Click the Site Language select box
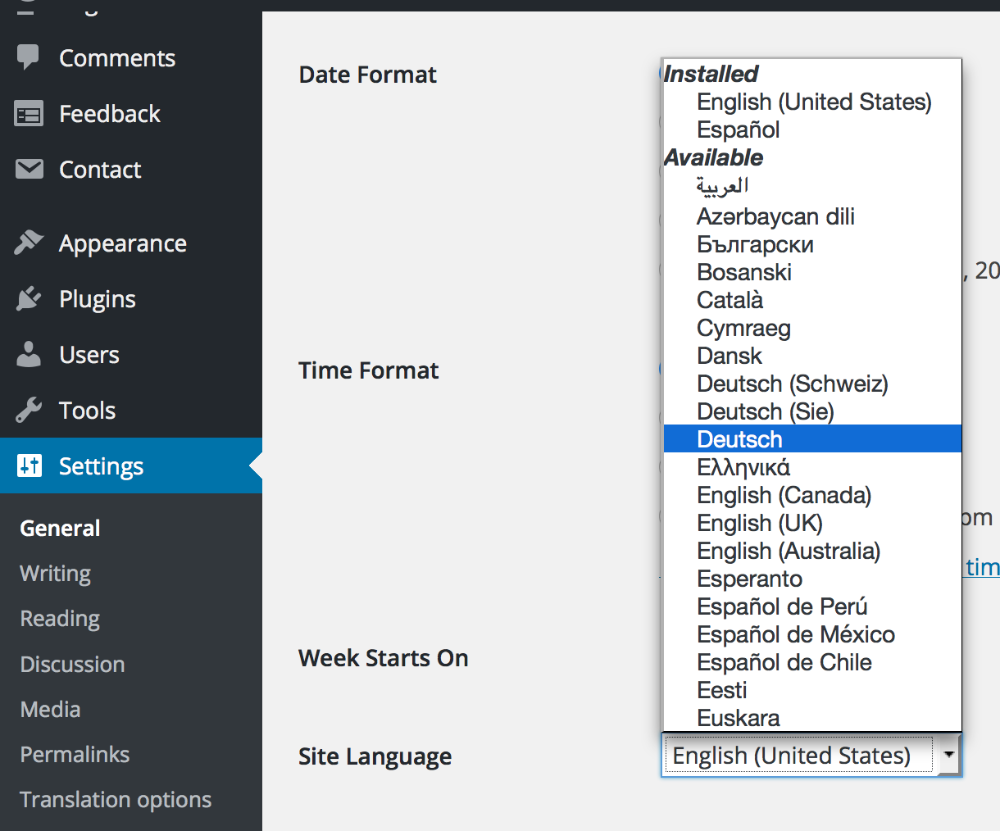The width and height of the screenshot is (1000, 831). pyautogui.click(x=811, y=755)
